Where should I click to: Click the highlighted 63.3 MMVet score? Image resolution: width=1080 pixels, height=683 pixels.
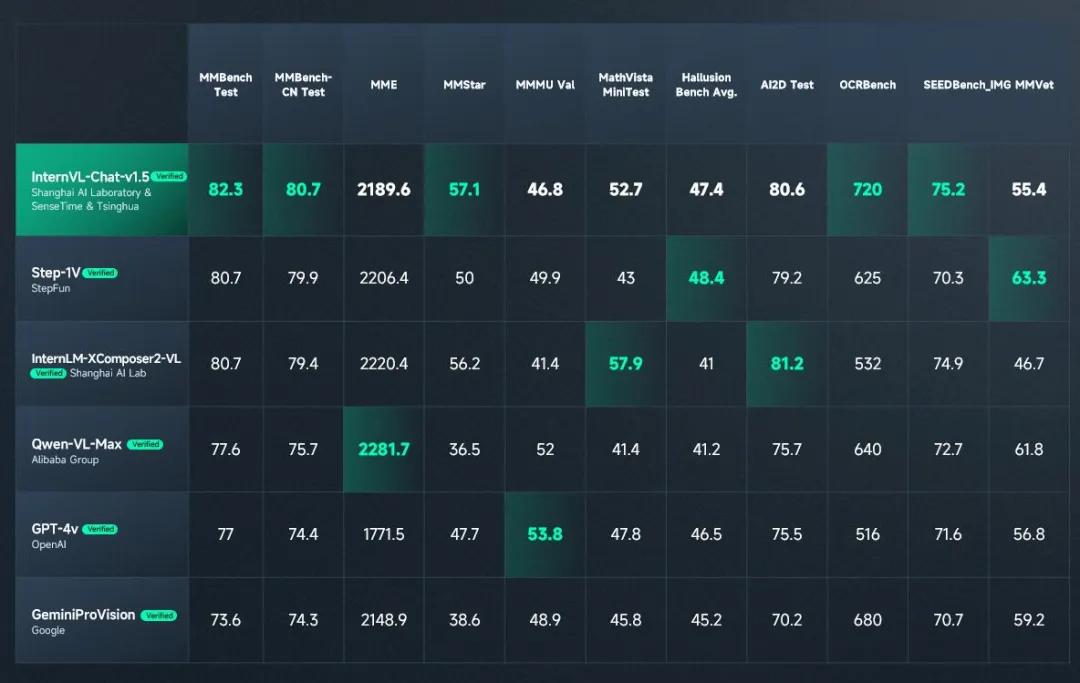[x=1028, y=278]
